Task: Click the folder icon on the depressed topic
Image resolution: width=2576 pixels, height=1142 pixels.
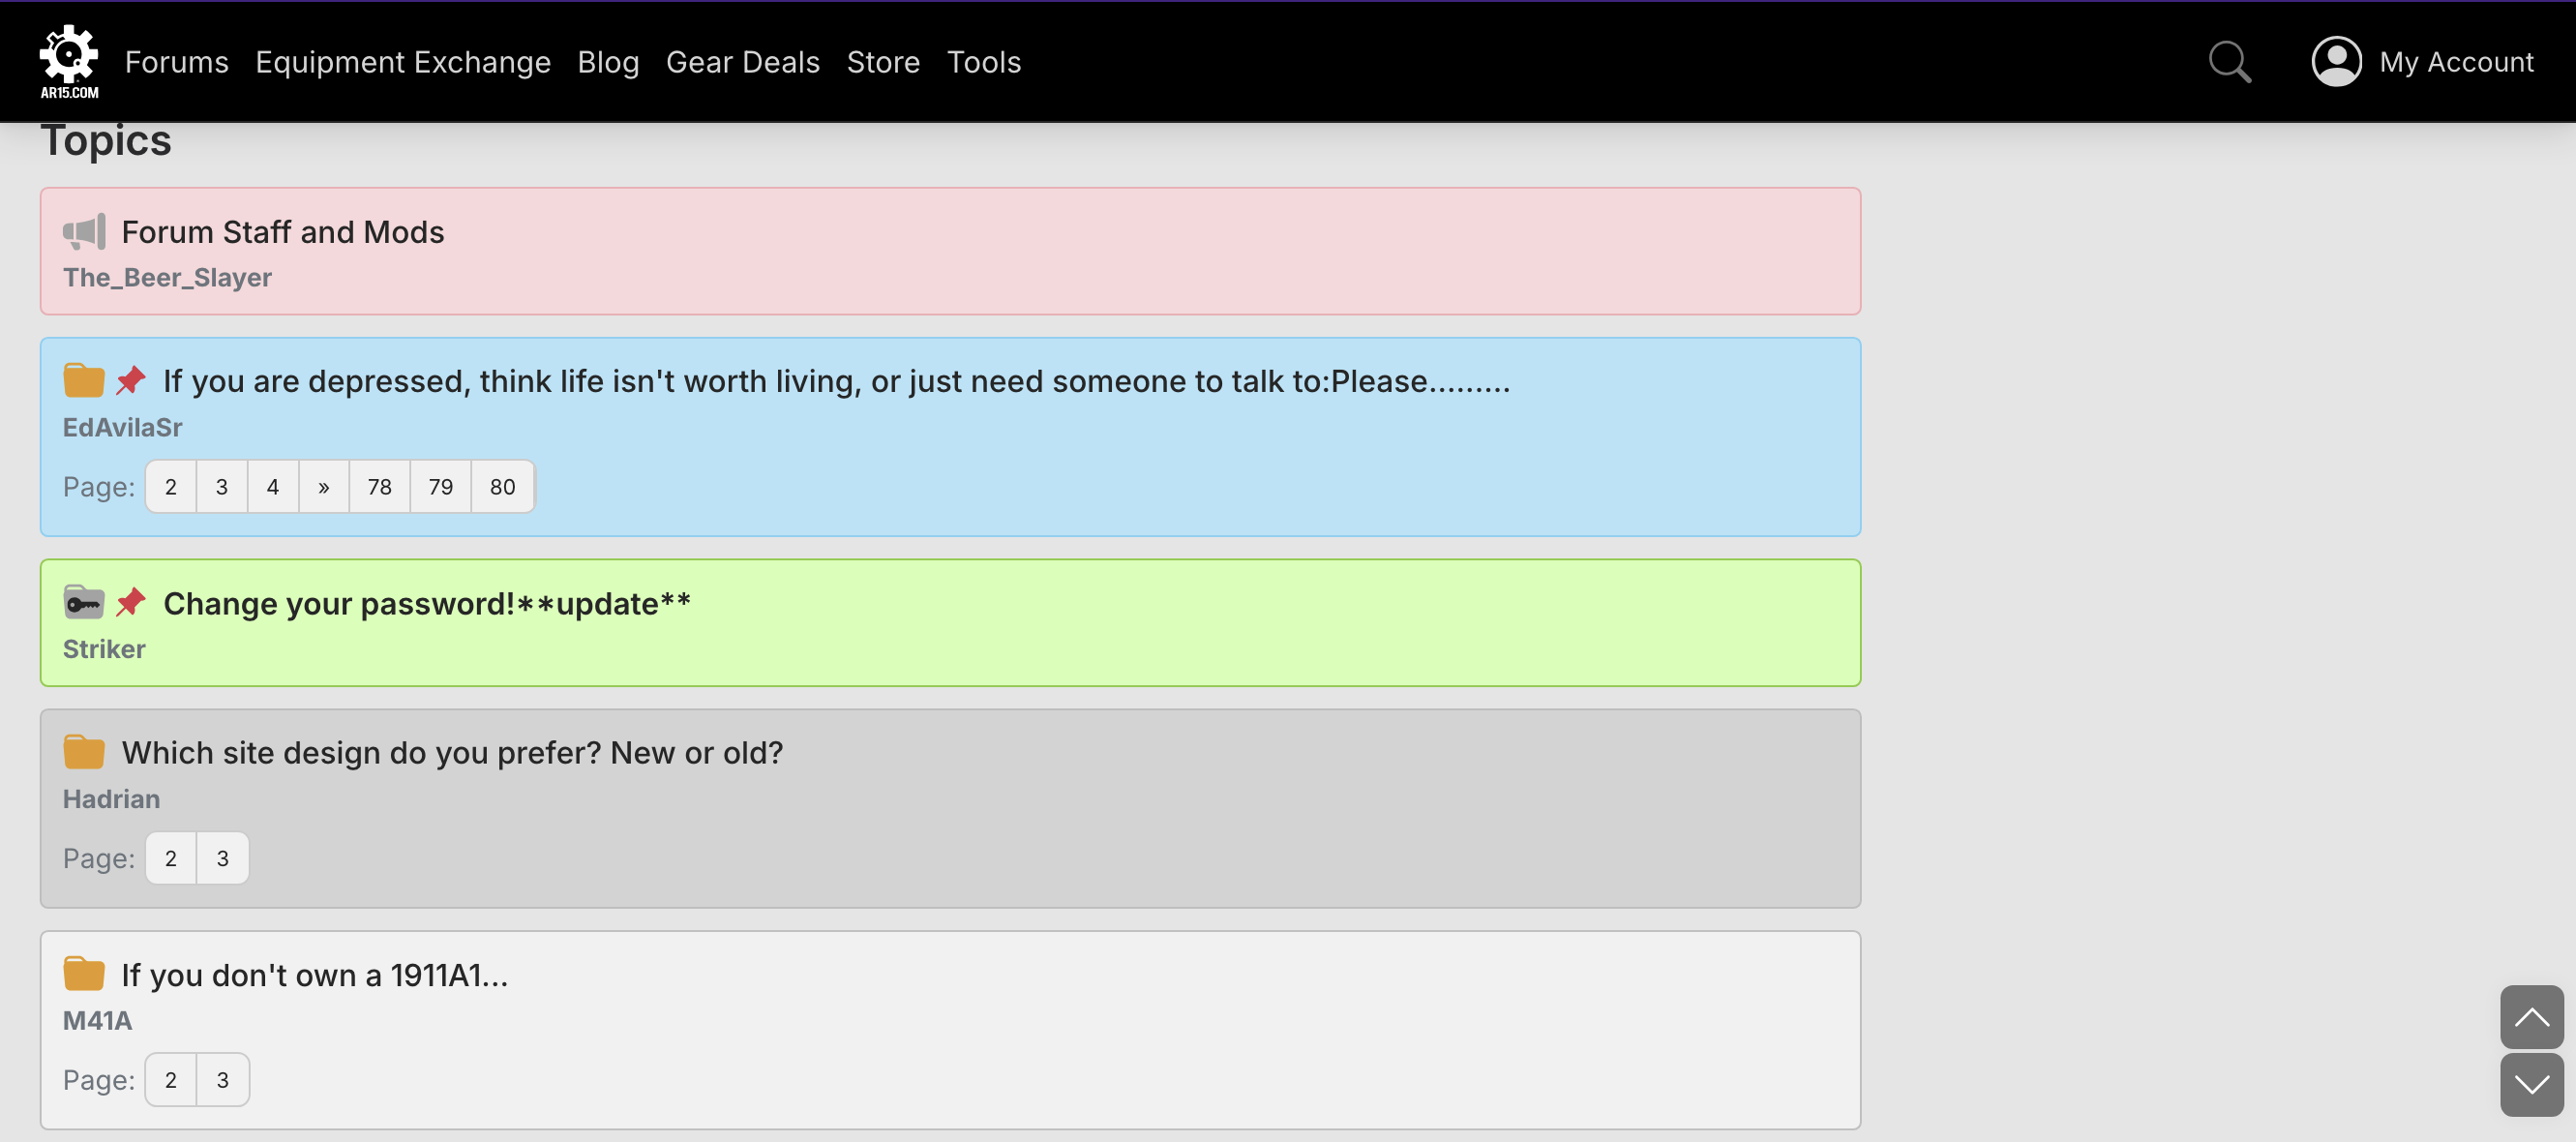Action: pos(84,381)
